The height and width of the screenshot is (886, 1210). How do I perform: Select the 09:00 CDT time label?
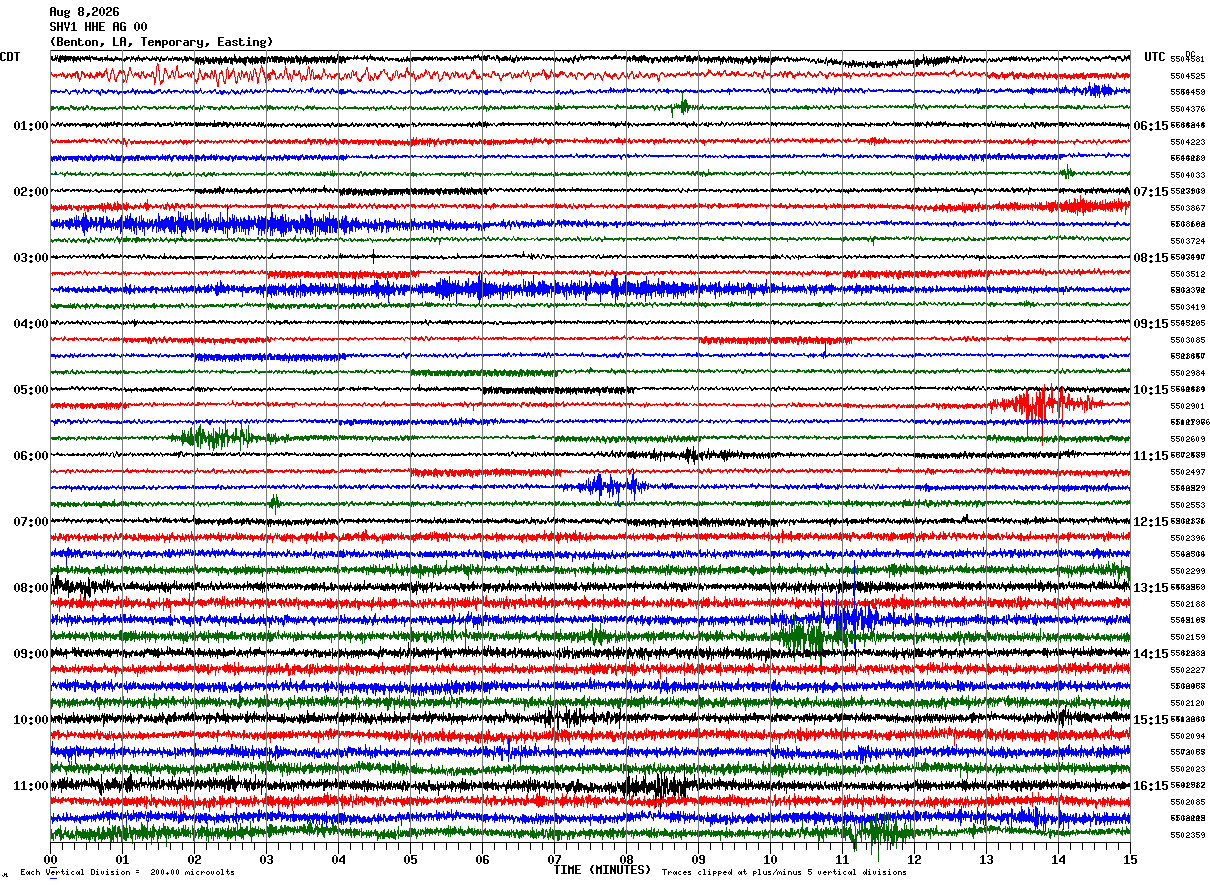coord(31,654)
